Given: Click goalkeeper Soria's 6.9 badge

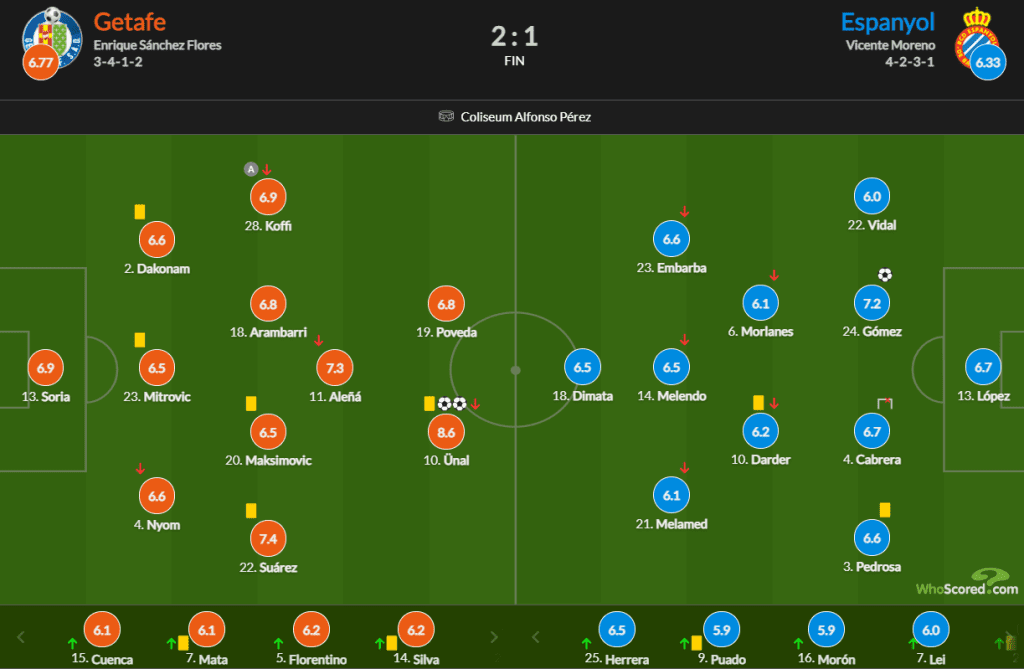Looking at the screenshot, I should click(x=46, y=368).
